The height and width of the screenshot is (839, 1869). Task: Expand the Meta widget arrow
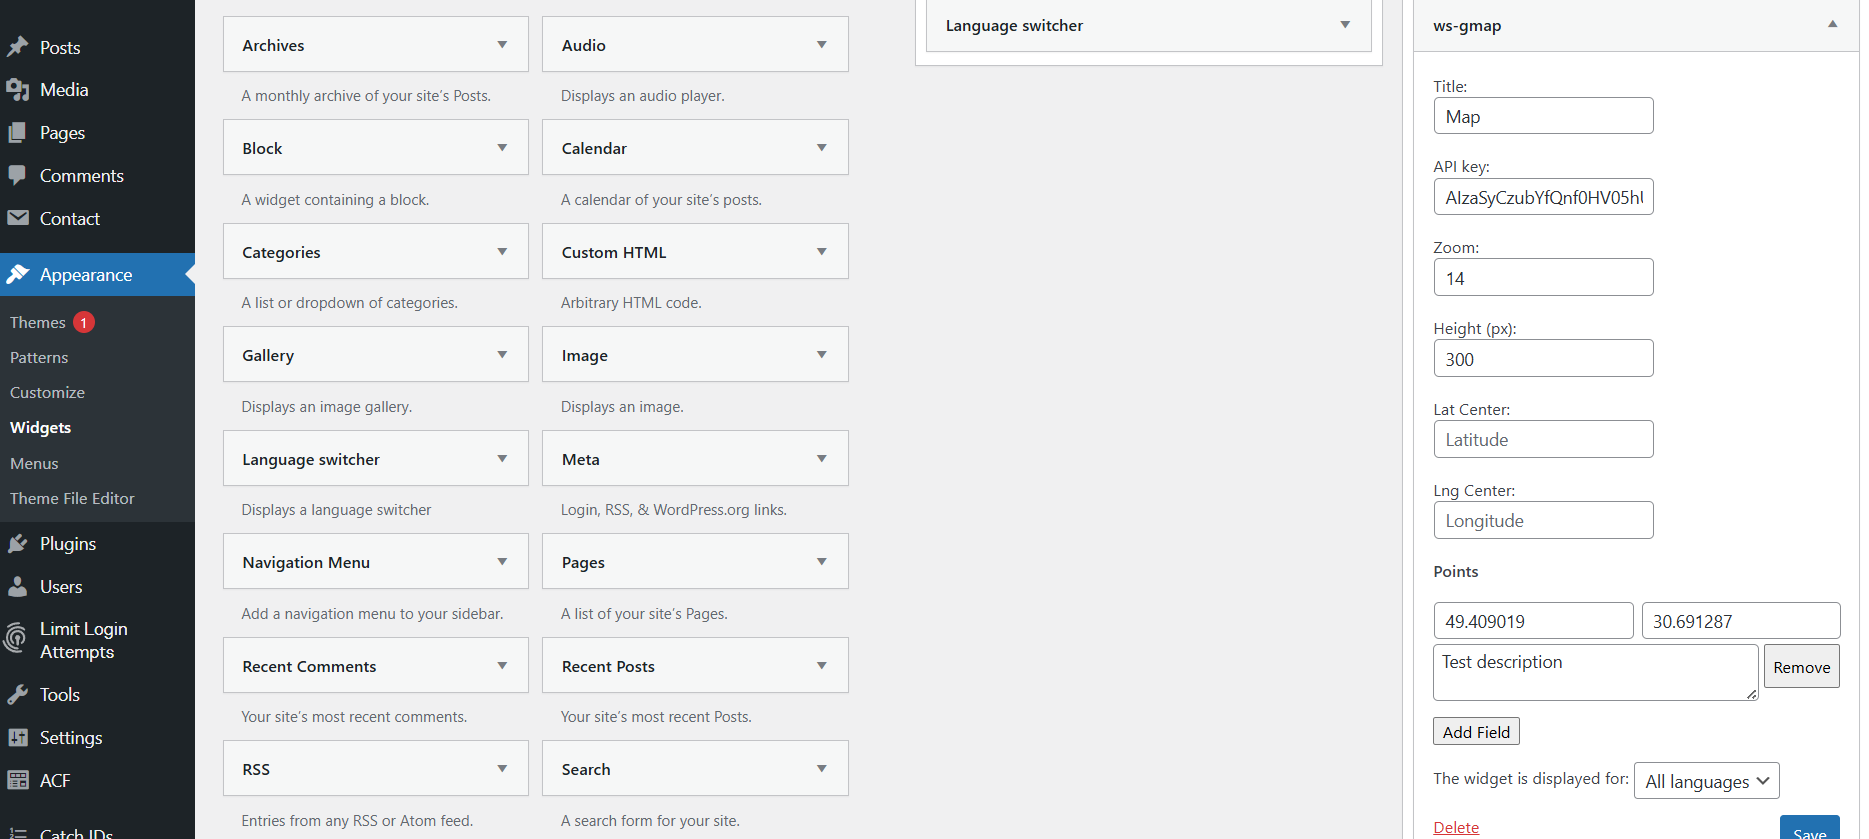822,459
